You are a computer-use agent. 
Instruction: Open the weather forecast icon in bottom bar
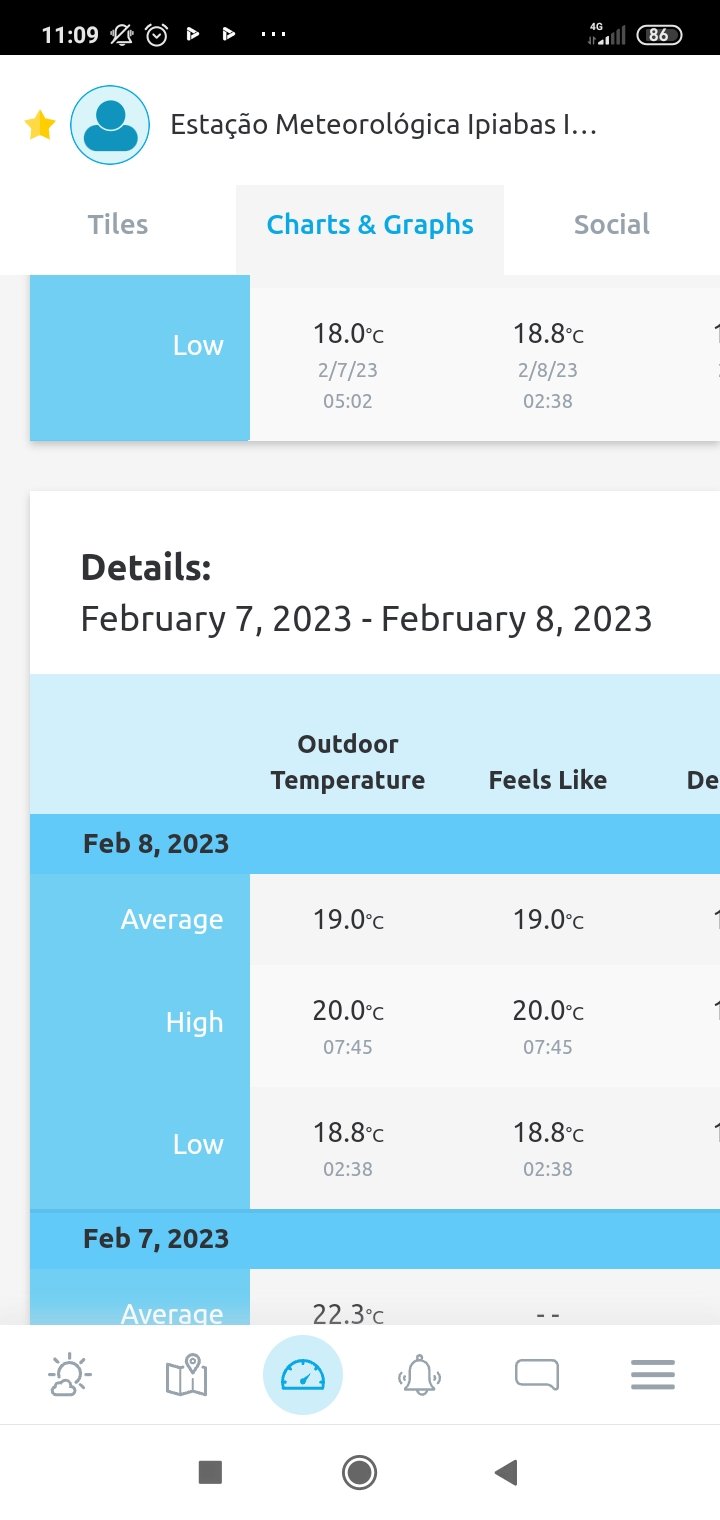(x=70, y=1376)
